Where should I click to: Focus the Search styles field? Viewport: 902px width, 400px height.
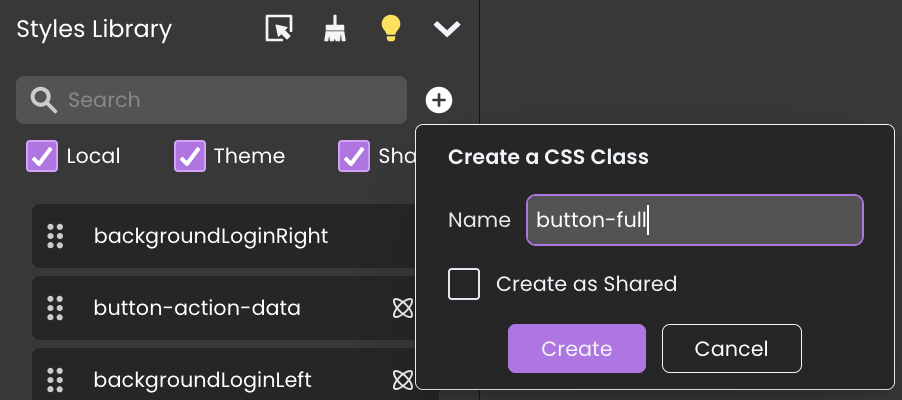click(x=230, y=100)
